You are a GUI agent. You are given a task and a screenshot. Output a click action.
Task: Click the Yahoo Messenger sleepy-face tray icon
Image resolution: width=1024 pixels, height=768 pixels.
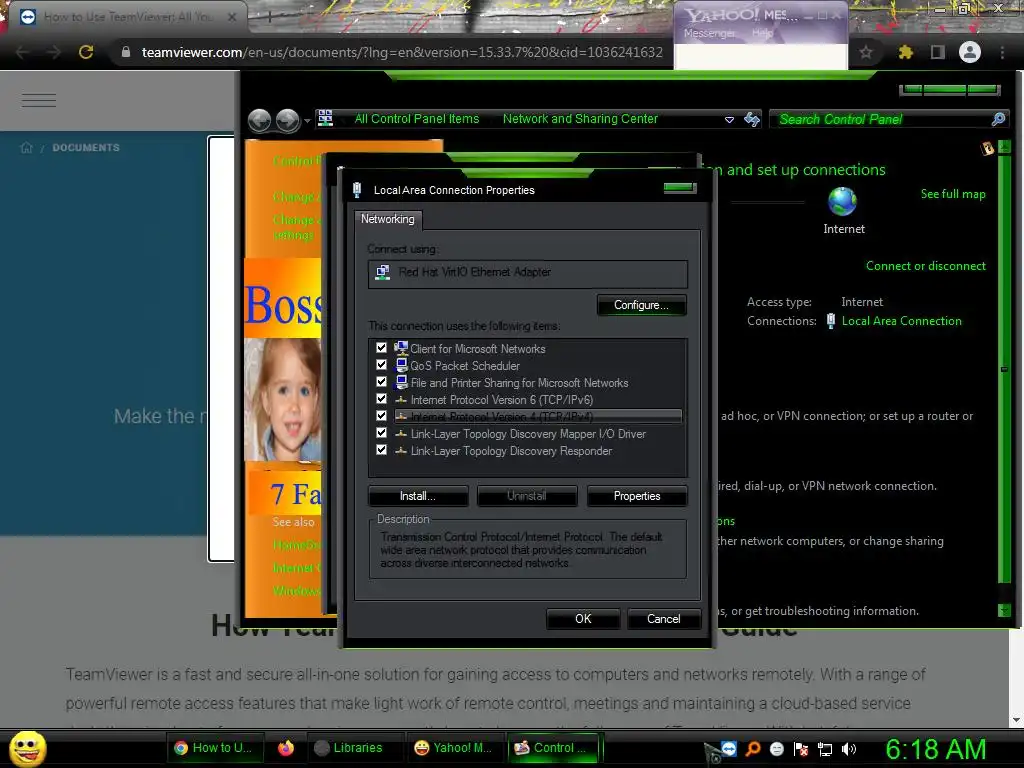coord(776,748)
